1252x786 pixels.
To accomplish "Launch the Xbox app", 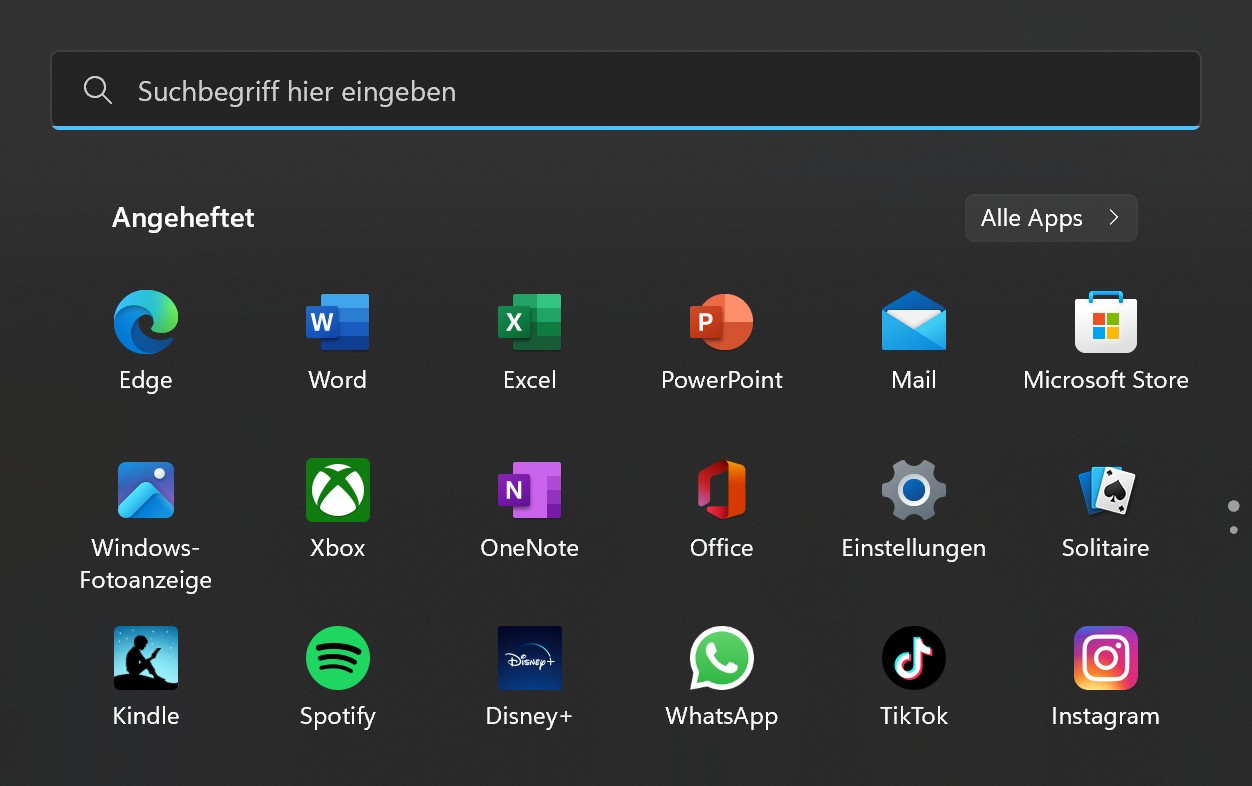I will coord(338,490).
